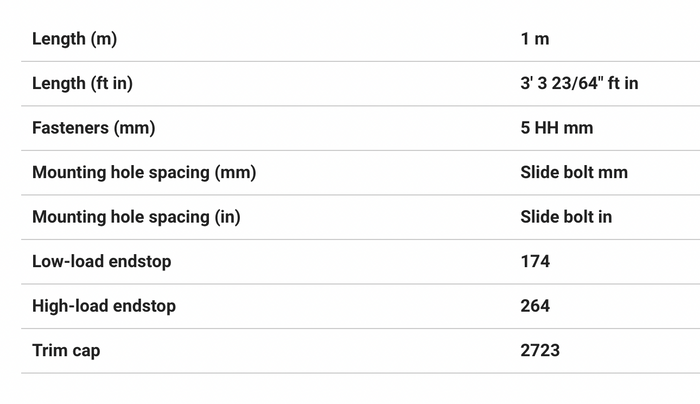Select the 1 m value
This screenshot has height=404, width=700.
pos(534,39)
